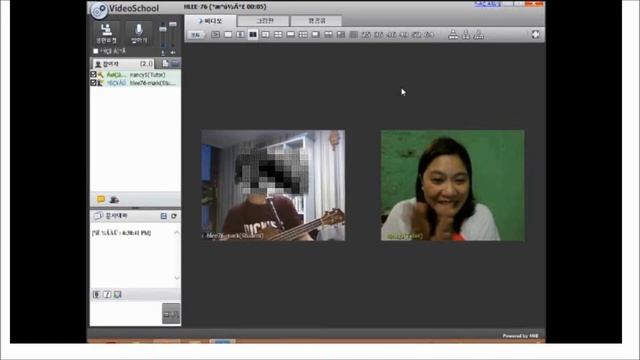Switch to the second (whiteboard) tab
Viewport: 640px width, 360px height.
coord(264,21)
